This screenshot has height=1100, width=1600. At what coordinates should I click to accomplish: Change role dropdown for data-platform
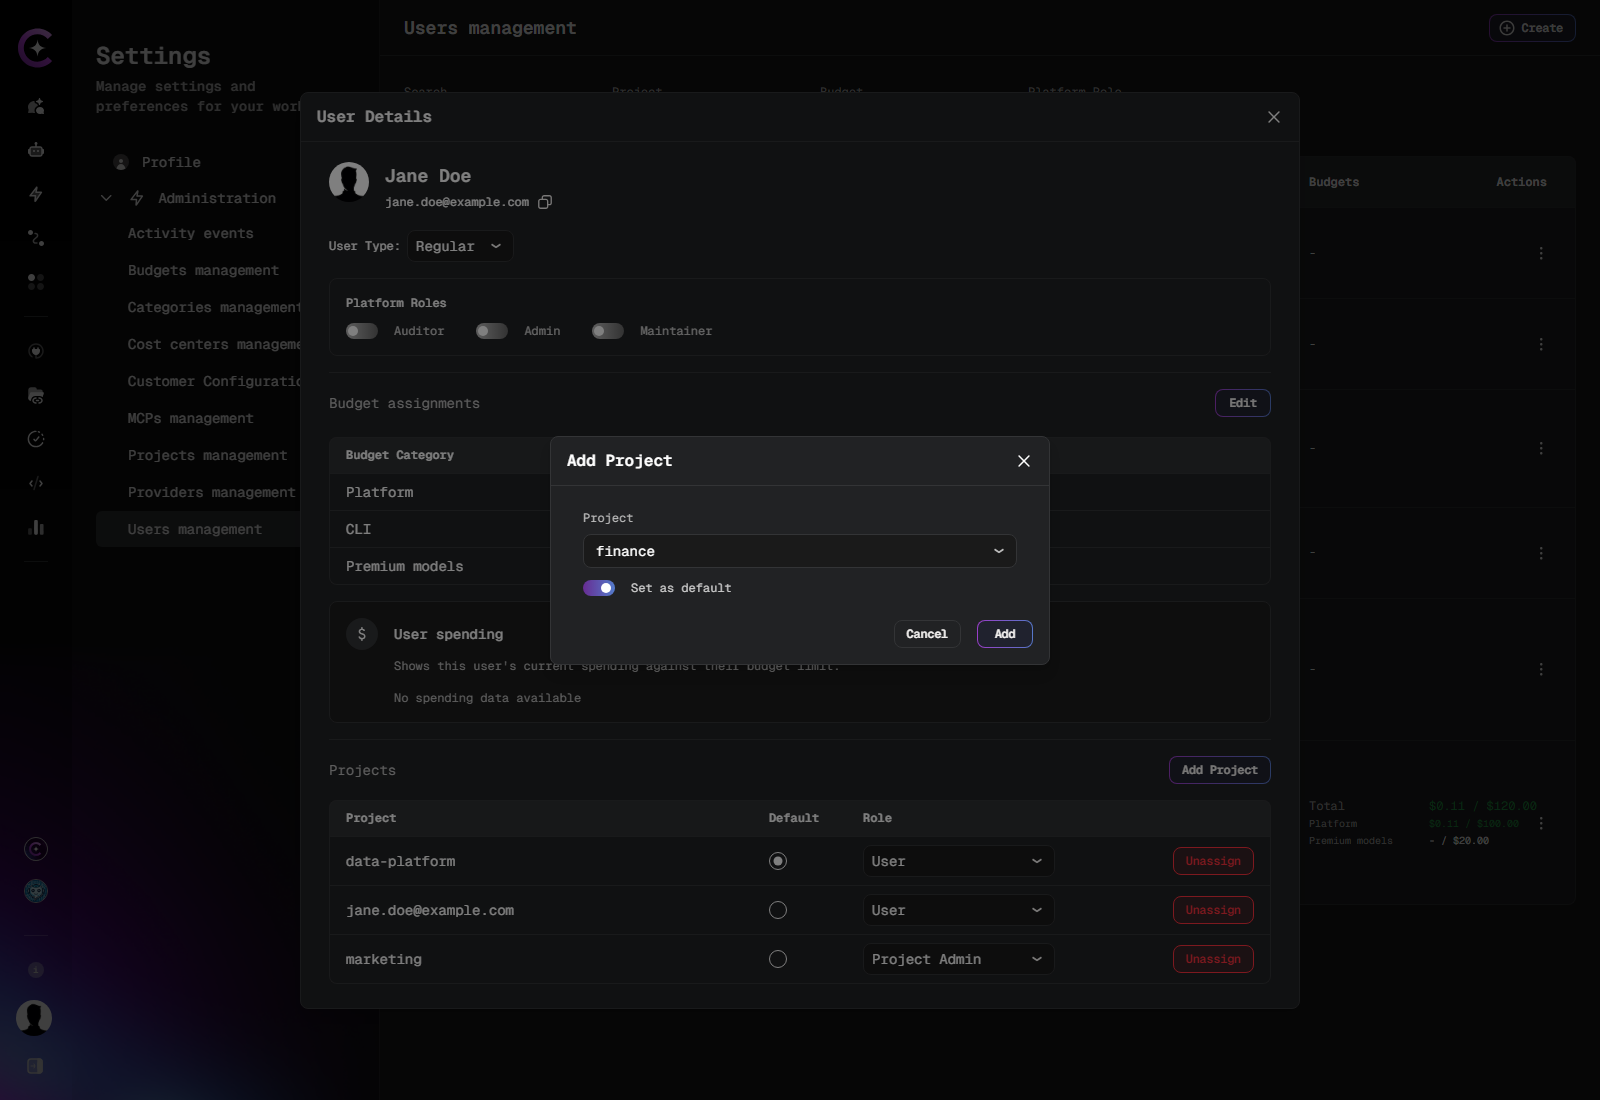(x=958, y=861)
